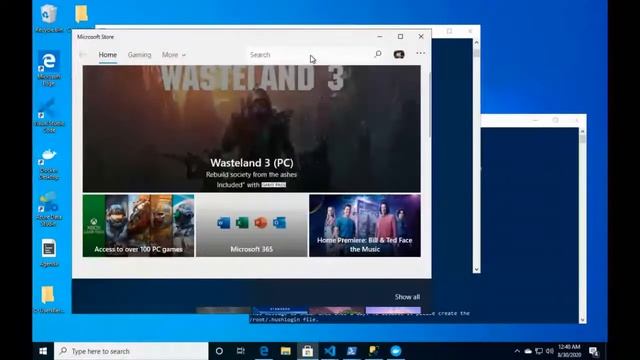The image size is (640, 360).
Task: Open the folder icon next to Recycle Bin
Action: 82,14
